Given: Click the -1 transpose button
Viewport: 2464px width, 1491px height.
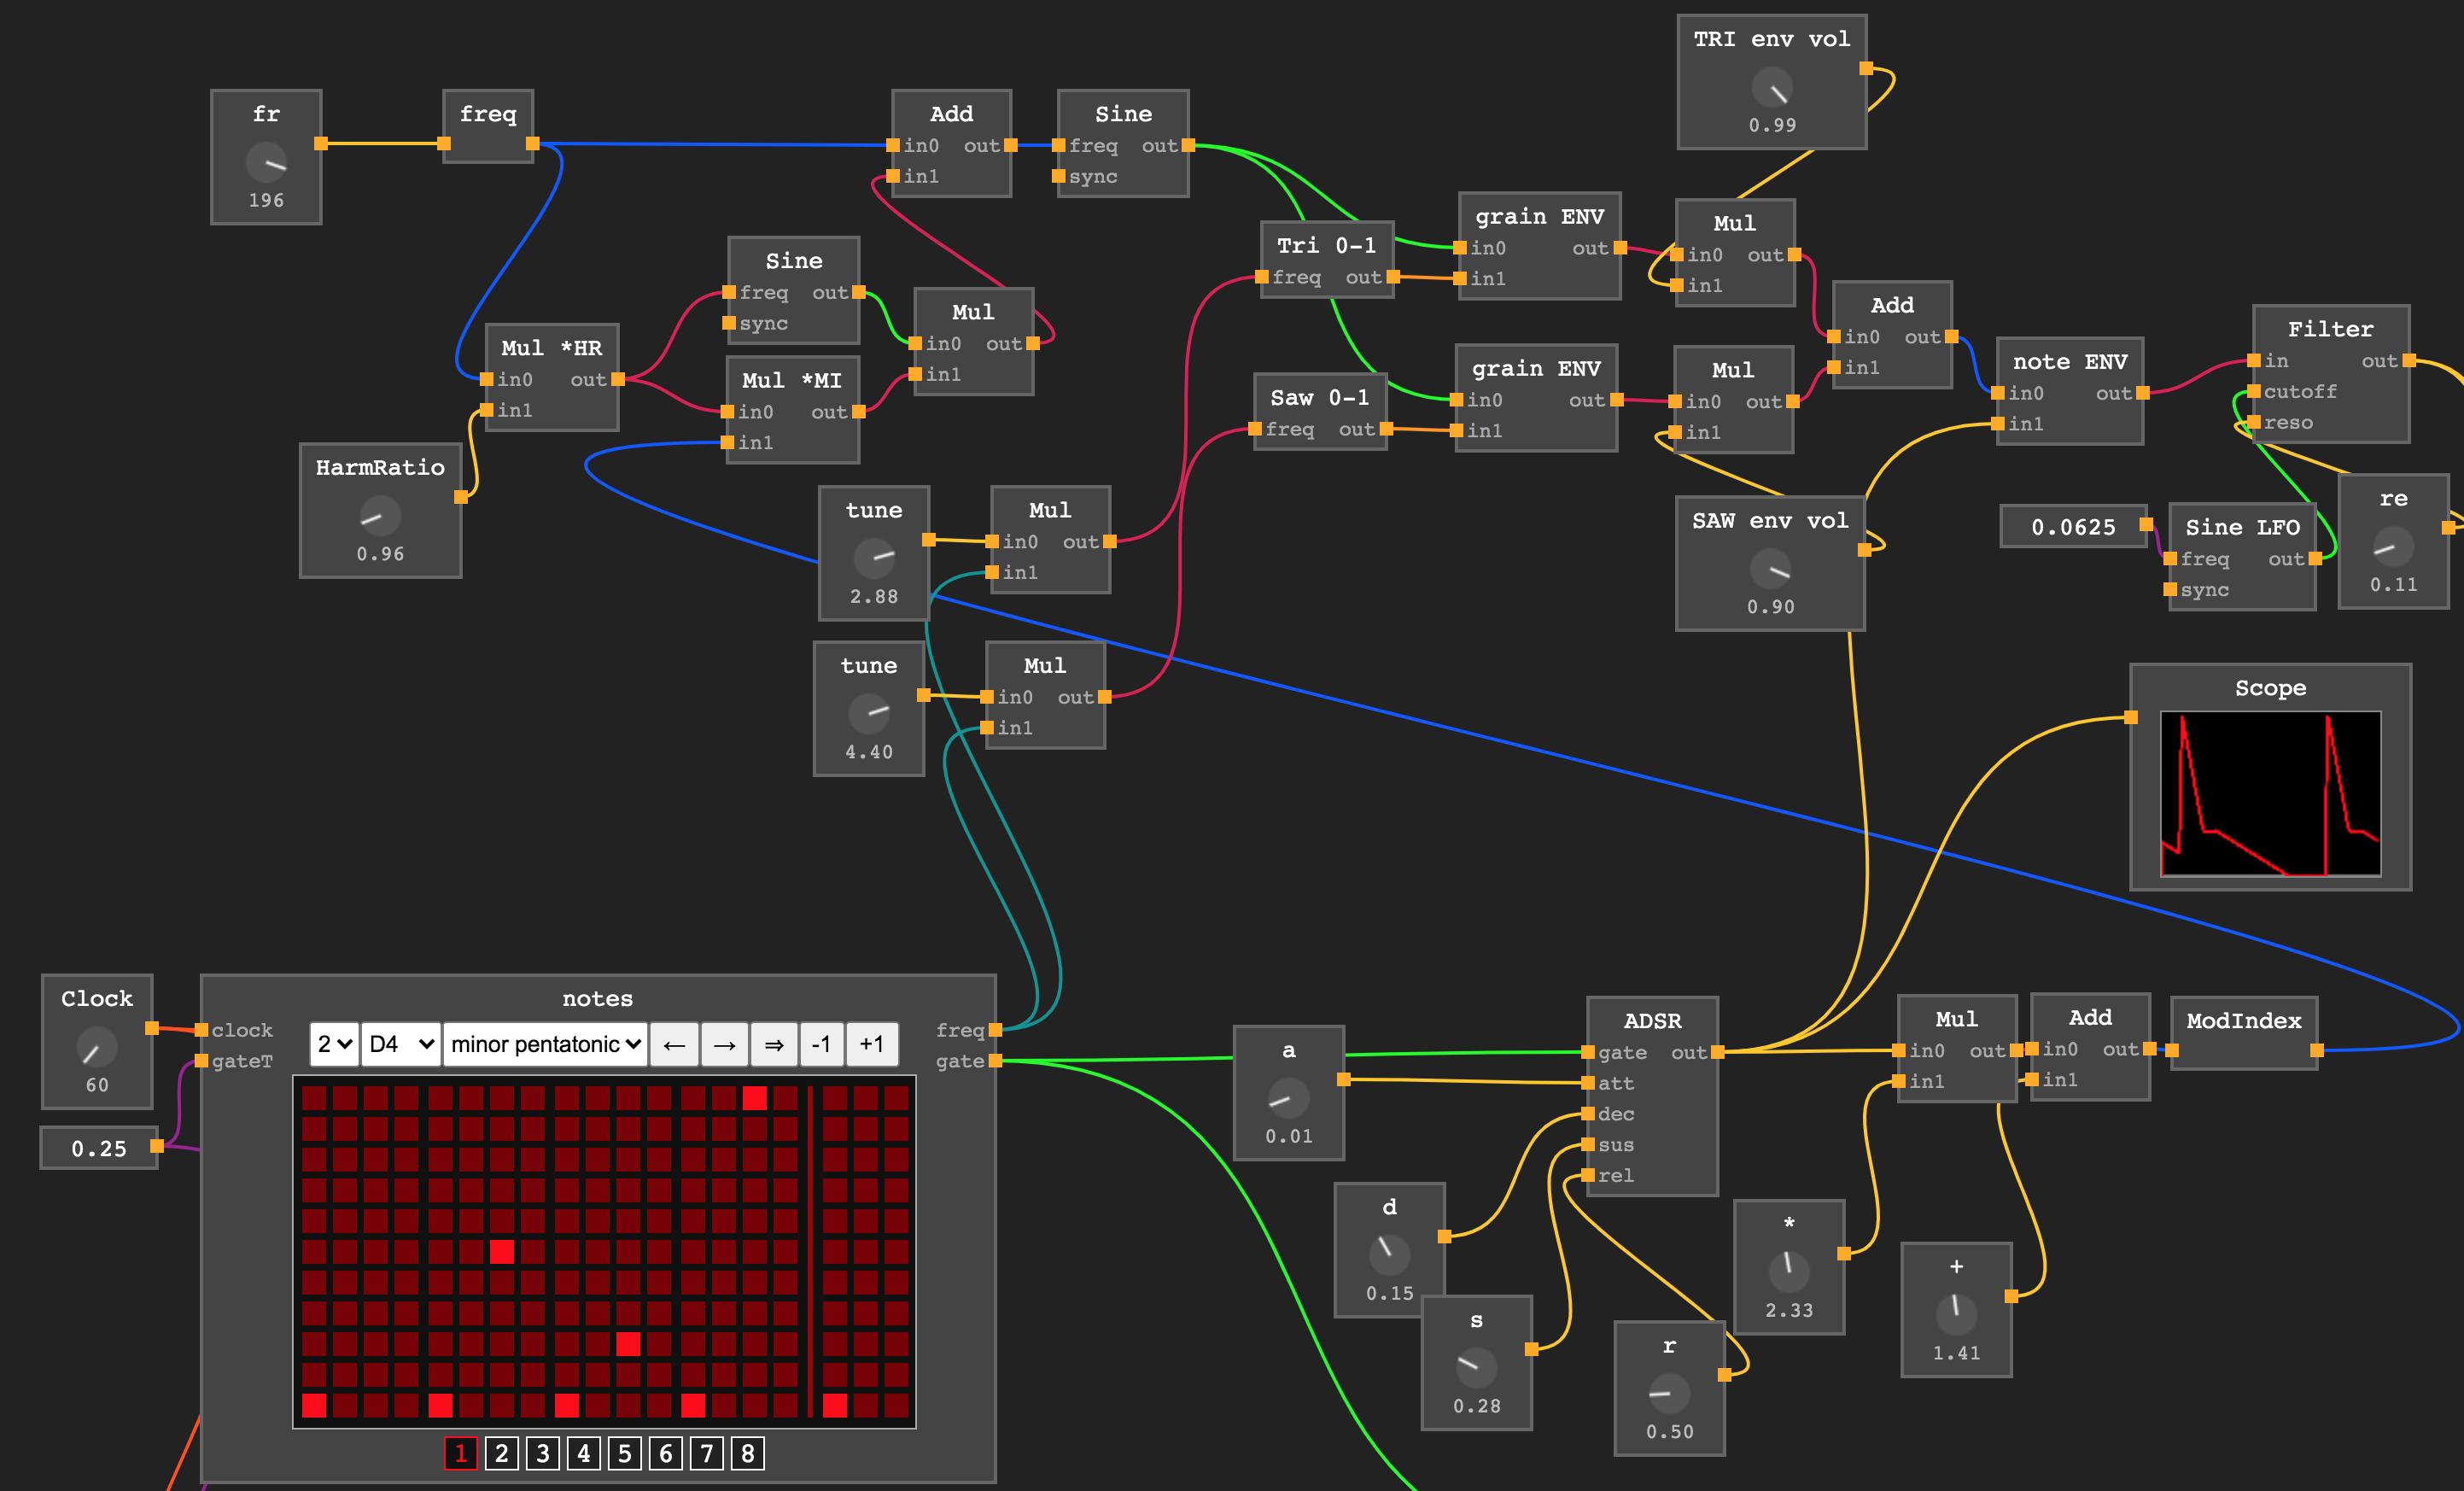Looking at the screenshot, I should (822, 1044).
